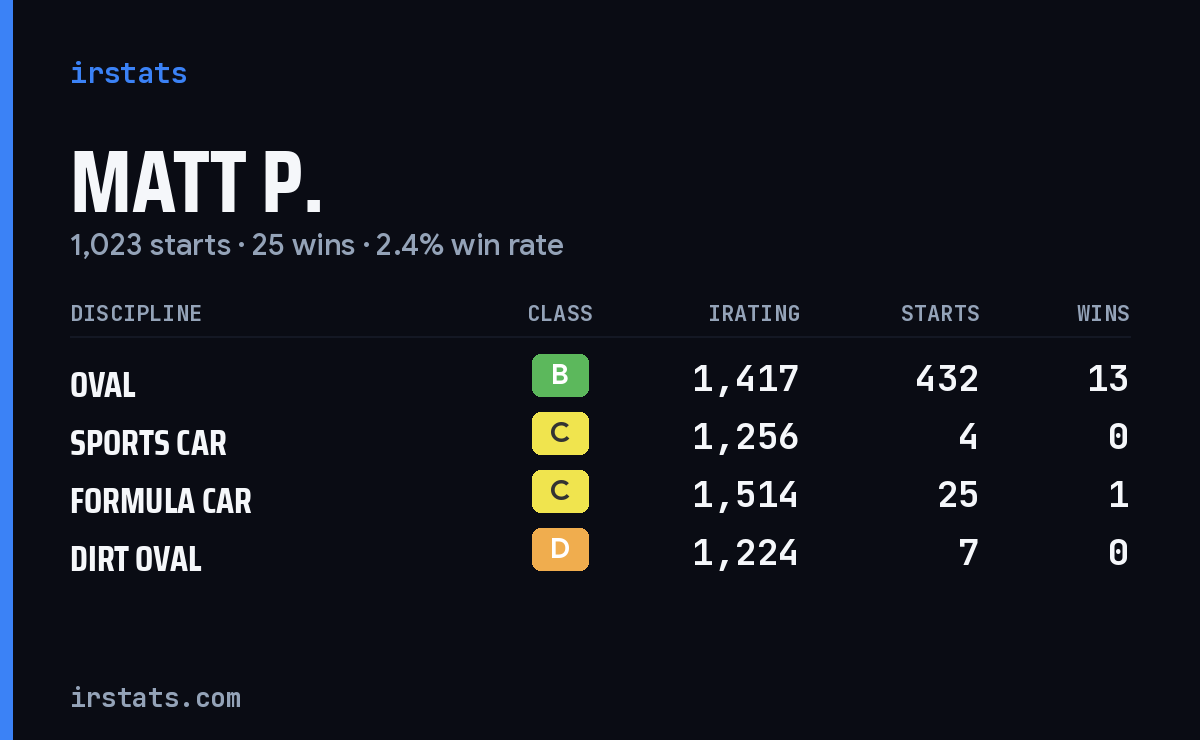Click the orange D class badge
The image size is (1200, 740).
click(x=560, y=549)
